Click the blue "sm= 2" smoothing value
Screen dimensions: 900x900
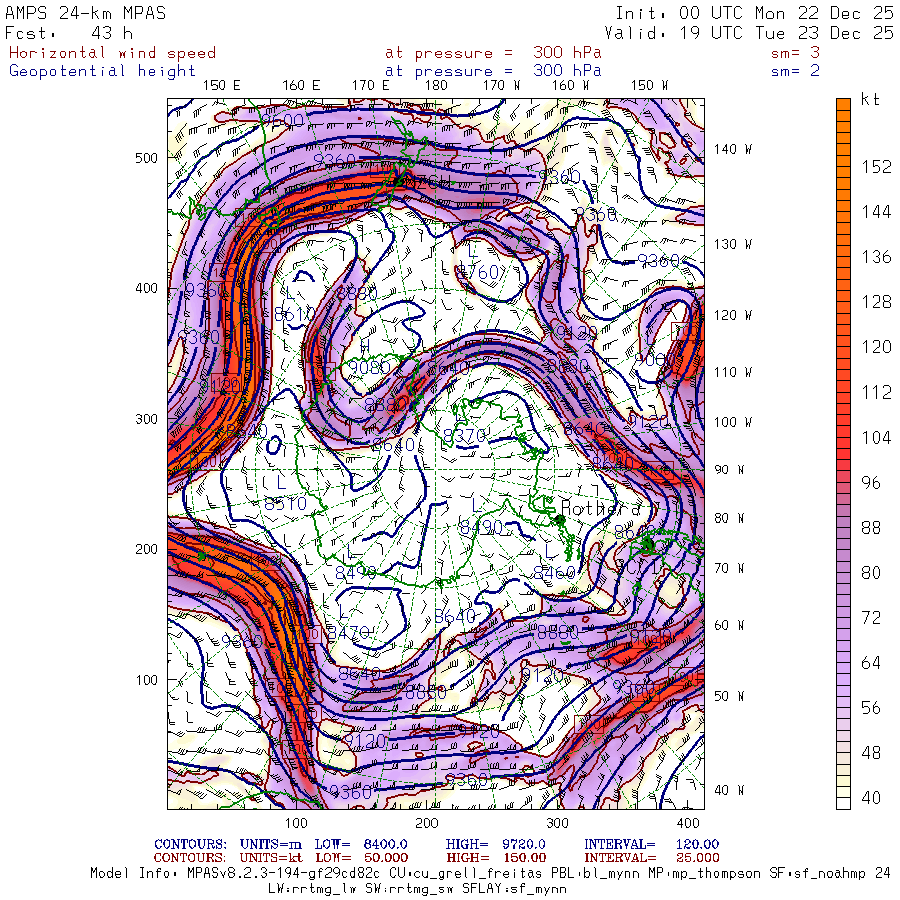click(796, 71)
